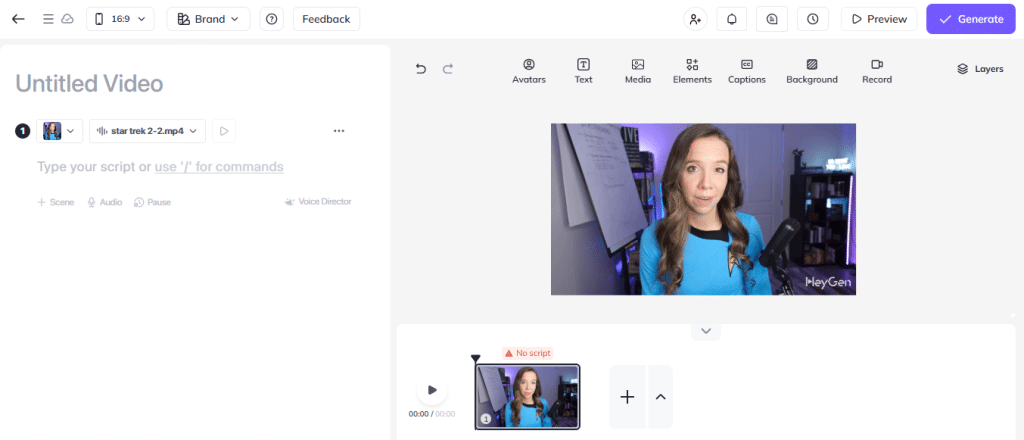This screenshot has height=440, width=1024.
Task: Open notifications bell
Action: click(x=731, y=19)
